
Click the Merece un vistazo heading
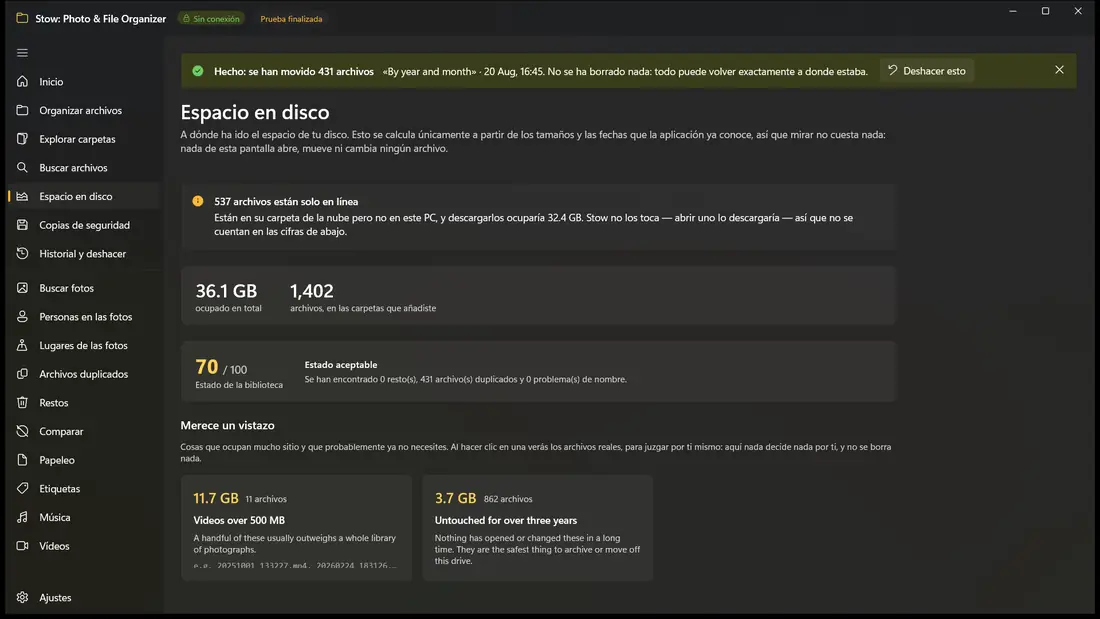pos(227,425)
